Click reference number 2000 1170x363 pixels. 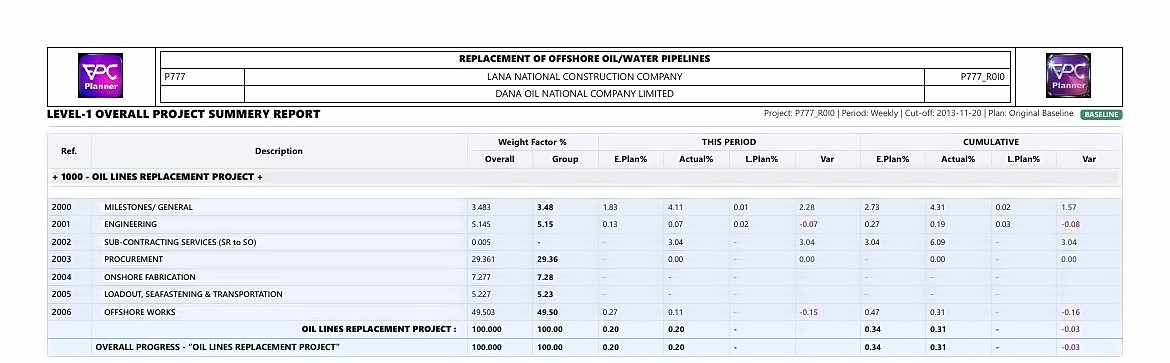(61, 207)
